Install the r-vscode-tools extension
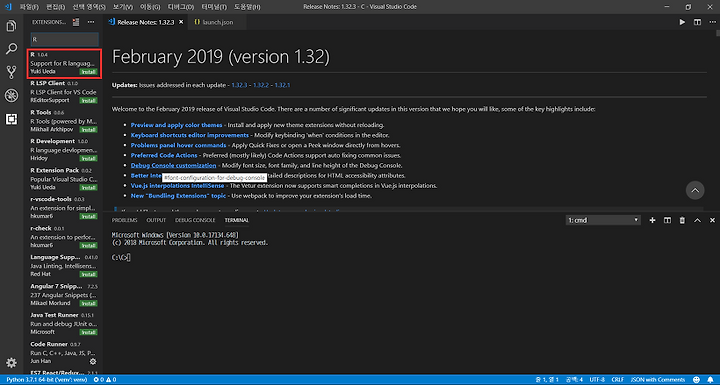This screenshot has height=385, width=720. [88, 216]
